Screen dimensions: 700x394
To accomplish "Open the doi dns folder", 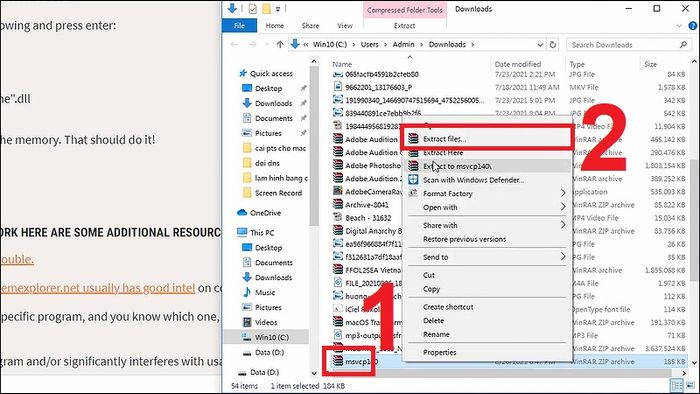I will point(267,163).
